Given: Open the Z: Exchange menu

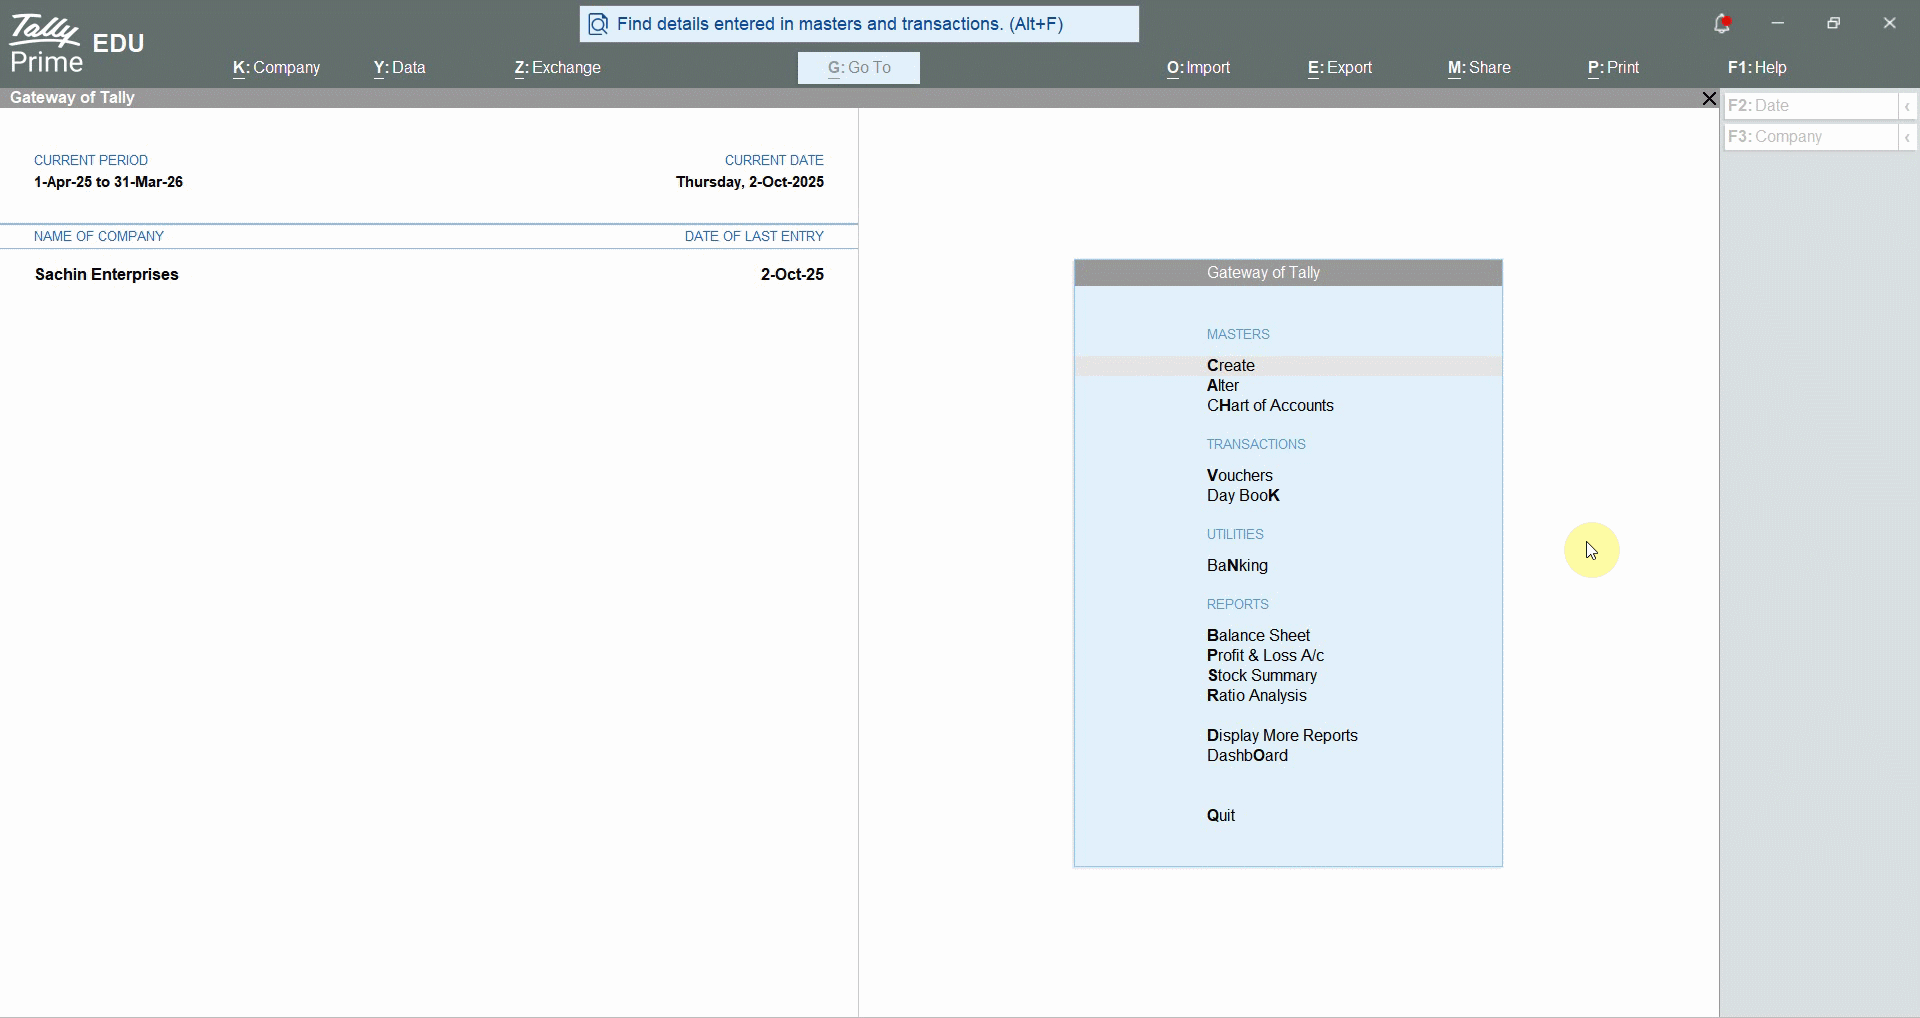Looking at the screenshot, I should coord(557,68).
